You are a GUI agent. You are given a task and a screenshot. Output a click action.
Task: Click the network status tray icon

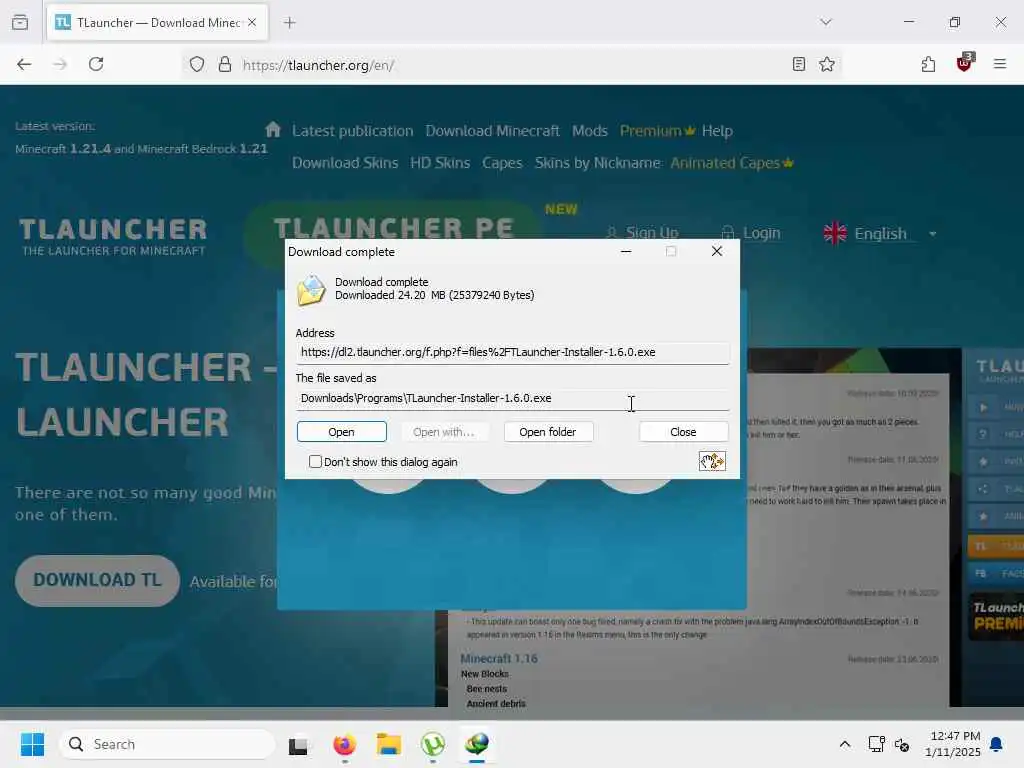click(876, 744)
